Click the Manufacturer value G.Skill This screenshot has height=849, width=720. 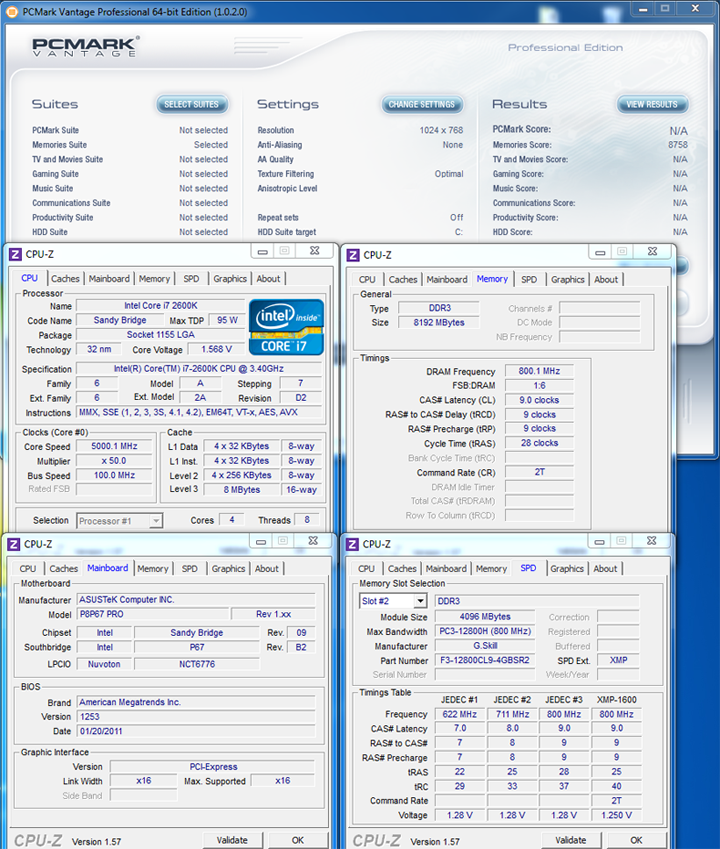pyautogui.click(x=485, y=646)
